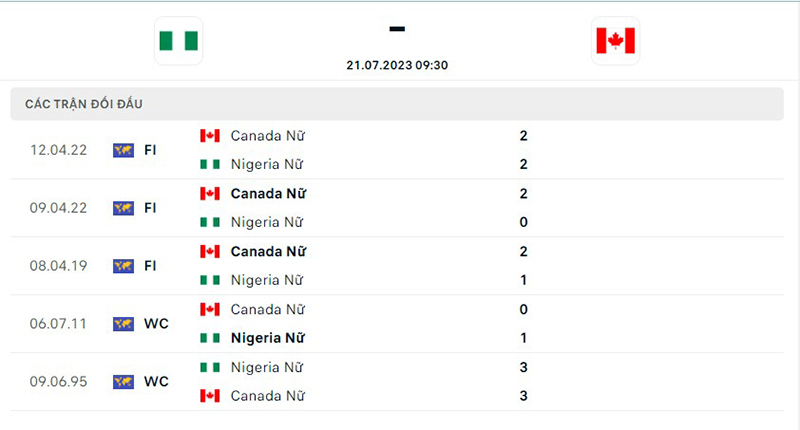Click Canada flag in 12.04.22 match
This screenshot has width=800, height=430.
pyautogui.click(x=210, y=135)
